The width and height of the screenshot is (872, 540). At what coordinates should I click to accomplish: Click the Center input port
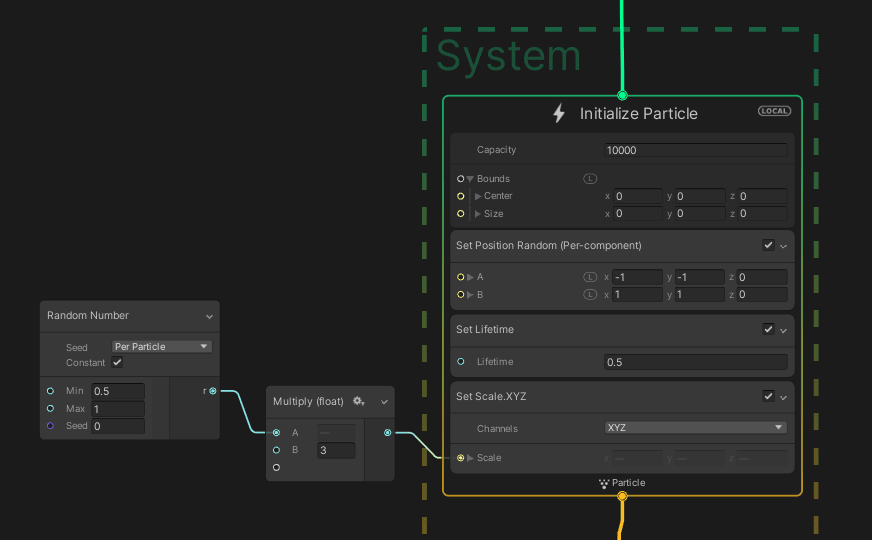460,196
